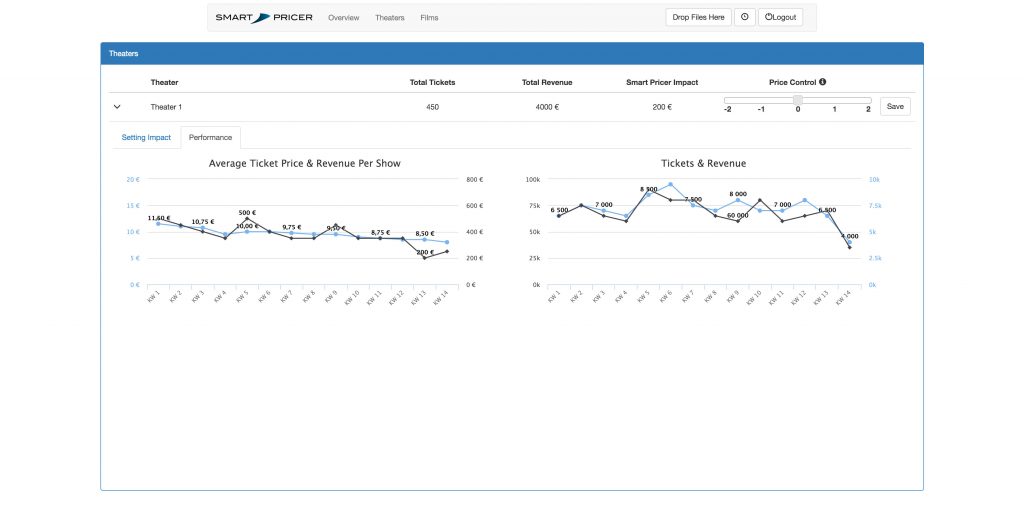Click the Price Control slider handle
1024x528 pixels.
(x=798, y=100)
